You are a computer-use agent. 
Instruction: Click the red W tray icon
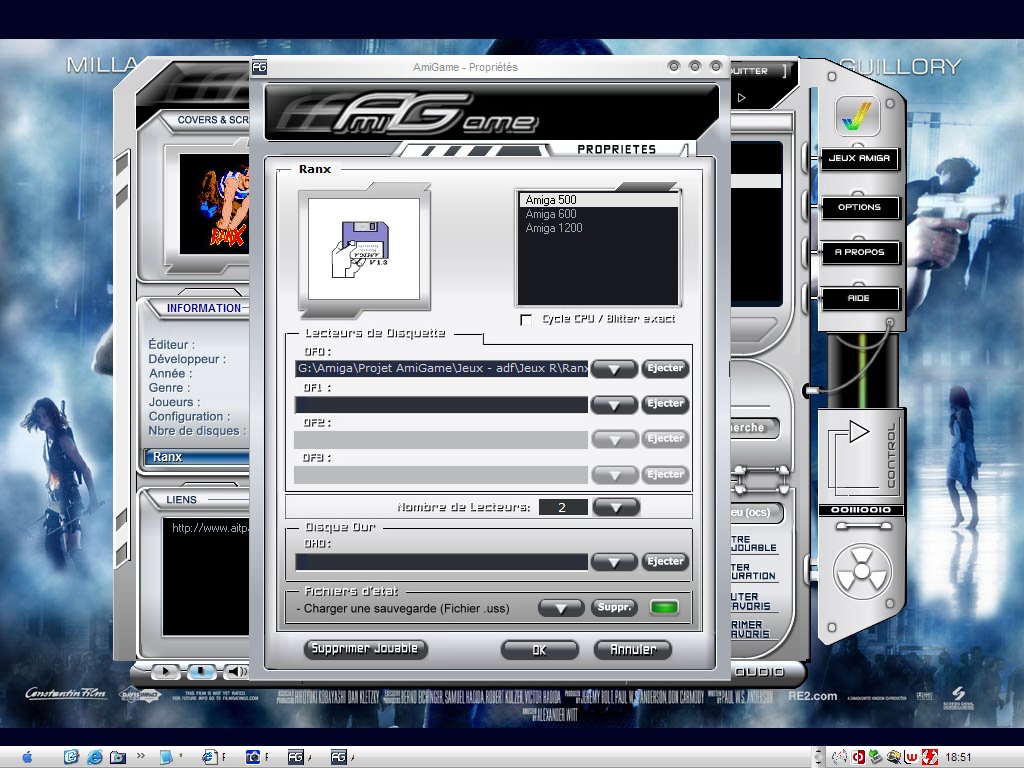coord(912,757)
